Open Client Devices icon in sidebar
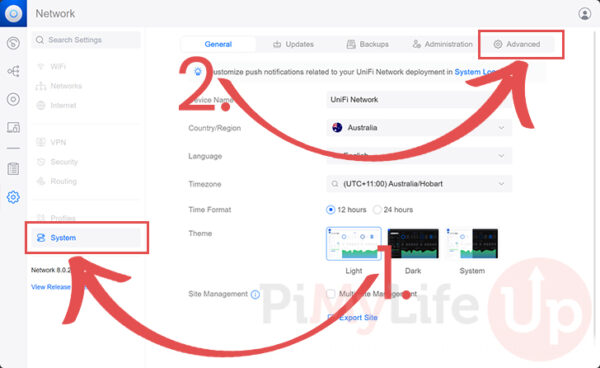The height and width of the screenshot is (368, 600). click(x=13, y=127)
